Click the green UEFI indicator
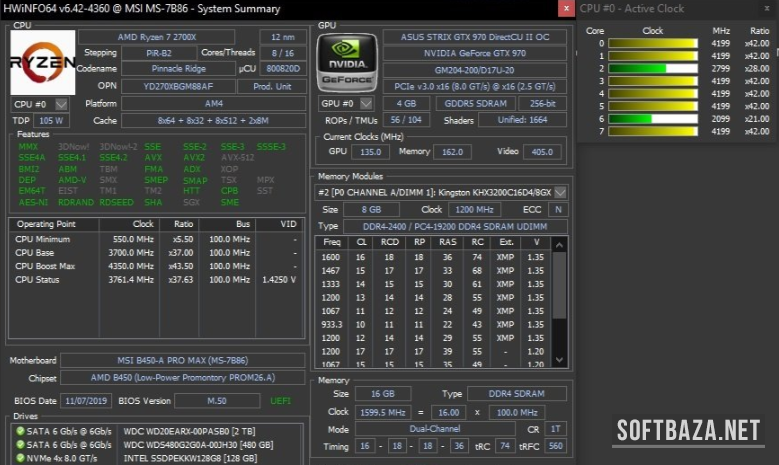779x465 pixels. point(282,400)
